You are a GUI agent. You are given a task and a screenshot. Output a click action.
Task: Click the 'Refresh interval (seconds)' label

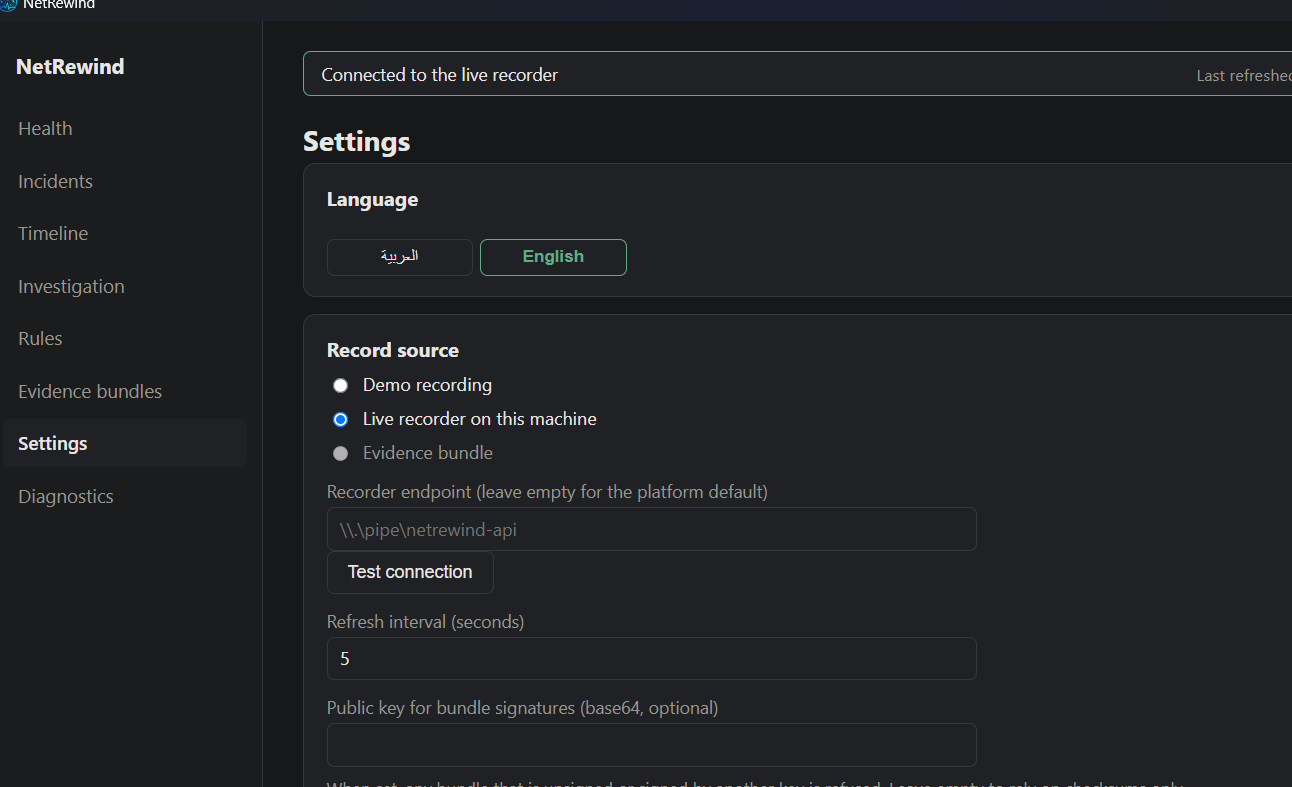click(426, 622)
